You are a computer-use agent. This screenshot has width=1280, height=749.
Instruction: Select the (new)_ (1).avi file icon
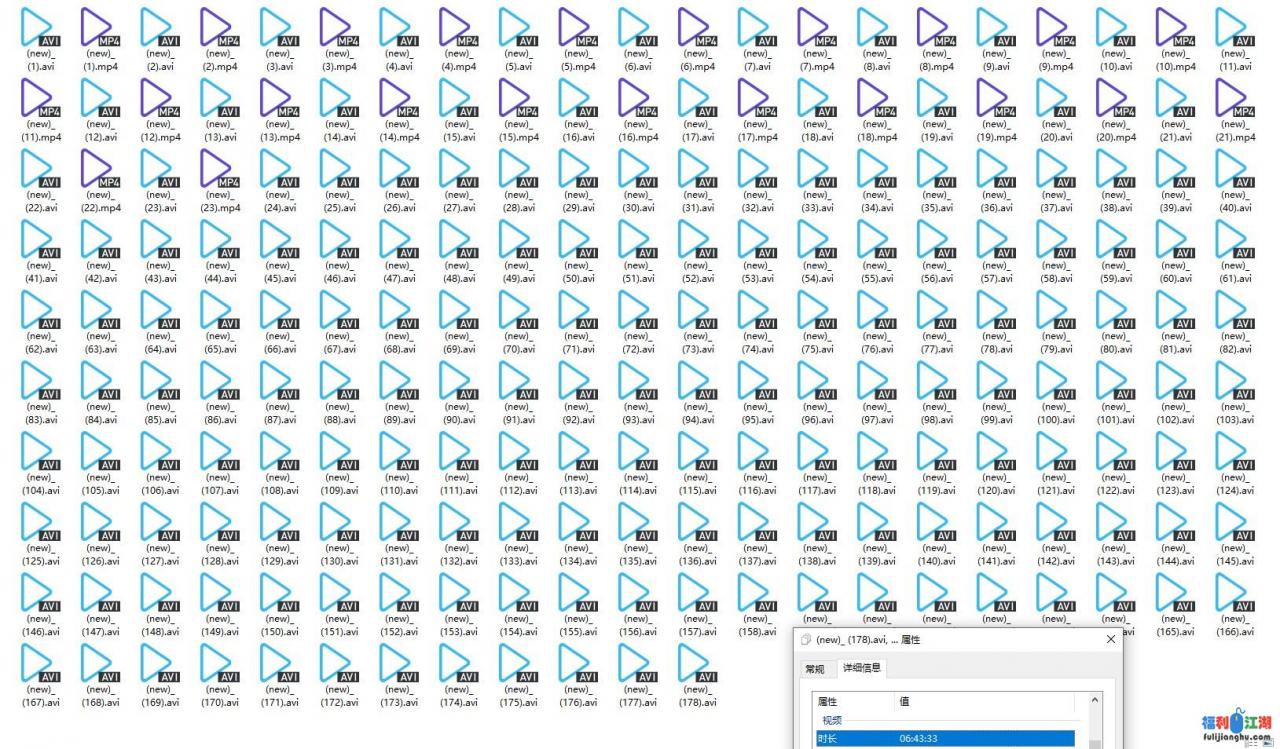pos(39,29)
